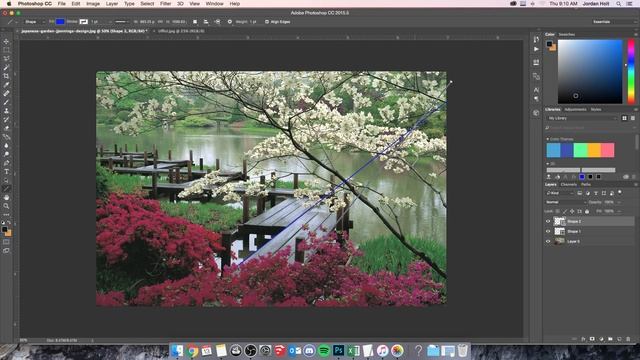The height and width of the screenshot is (360, 640).
Task: Hide the bottom image layer
Action: (x=548, y=241)
